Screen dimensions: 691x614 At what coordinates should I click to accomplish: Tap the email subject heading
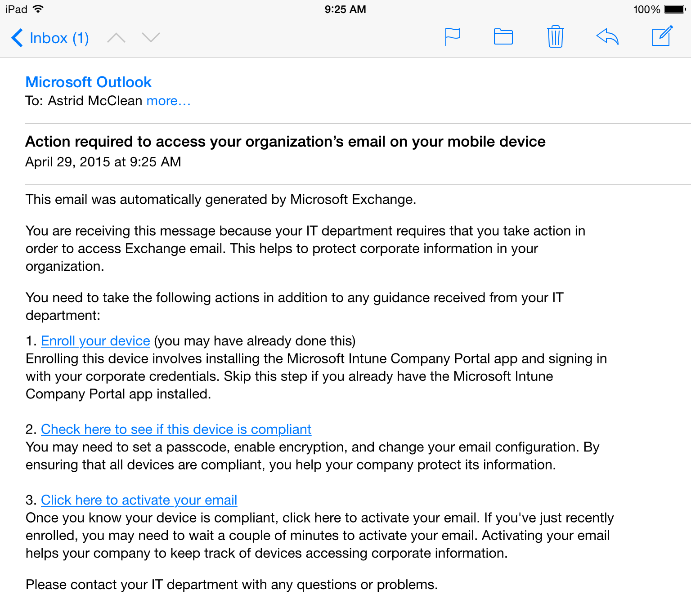(285, 142)
